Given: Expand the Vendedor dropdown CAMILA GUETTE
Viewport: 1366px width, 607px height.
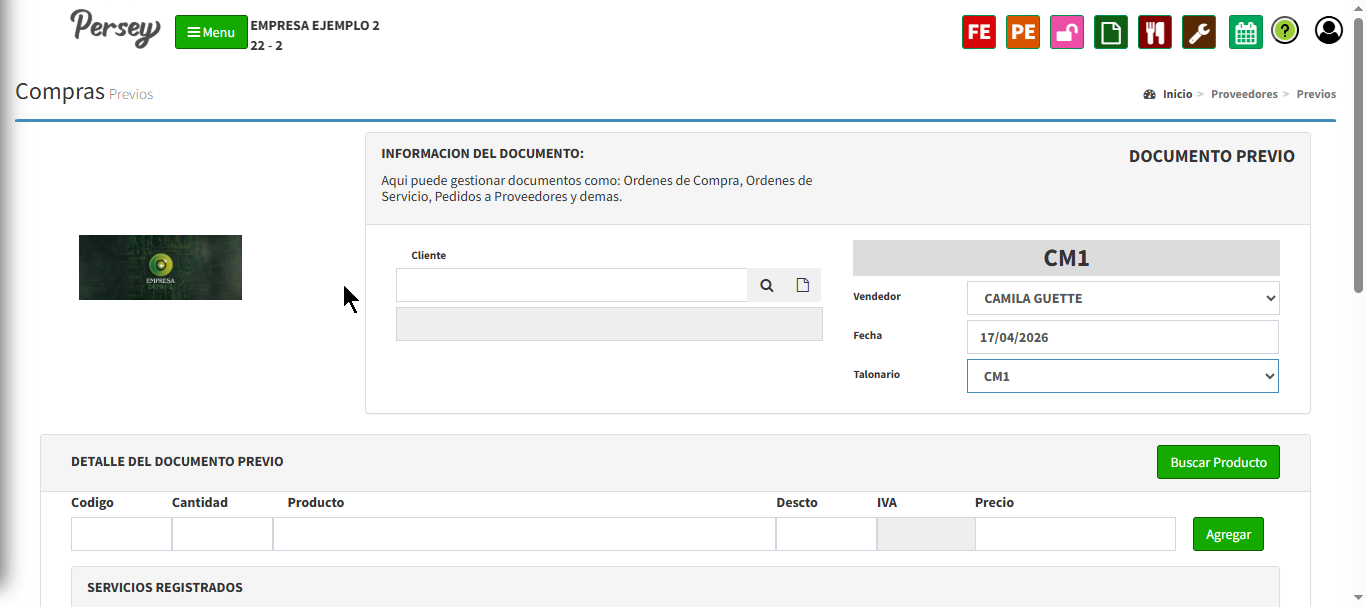Looking at the screenshot, I should (x=1123, y=298).
